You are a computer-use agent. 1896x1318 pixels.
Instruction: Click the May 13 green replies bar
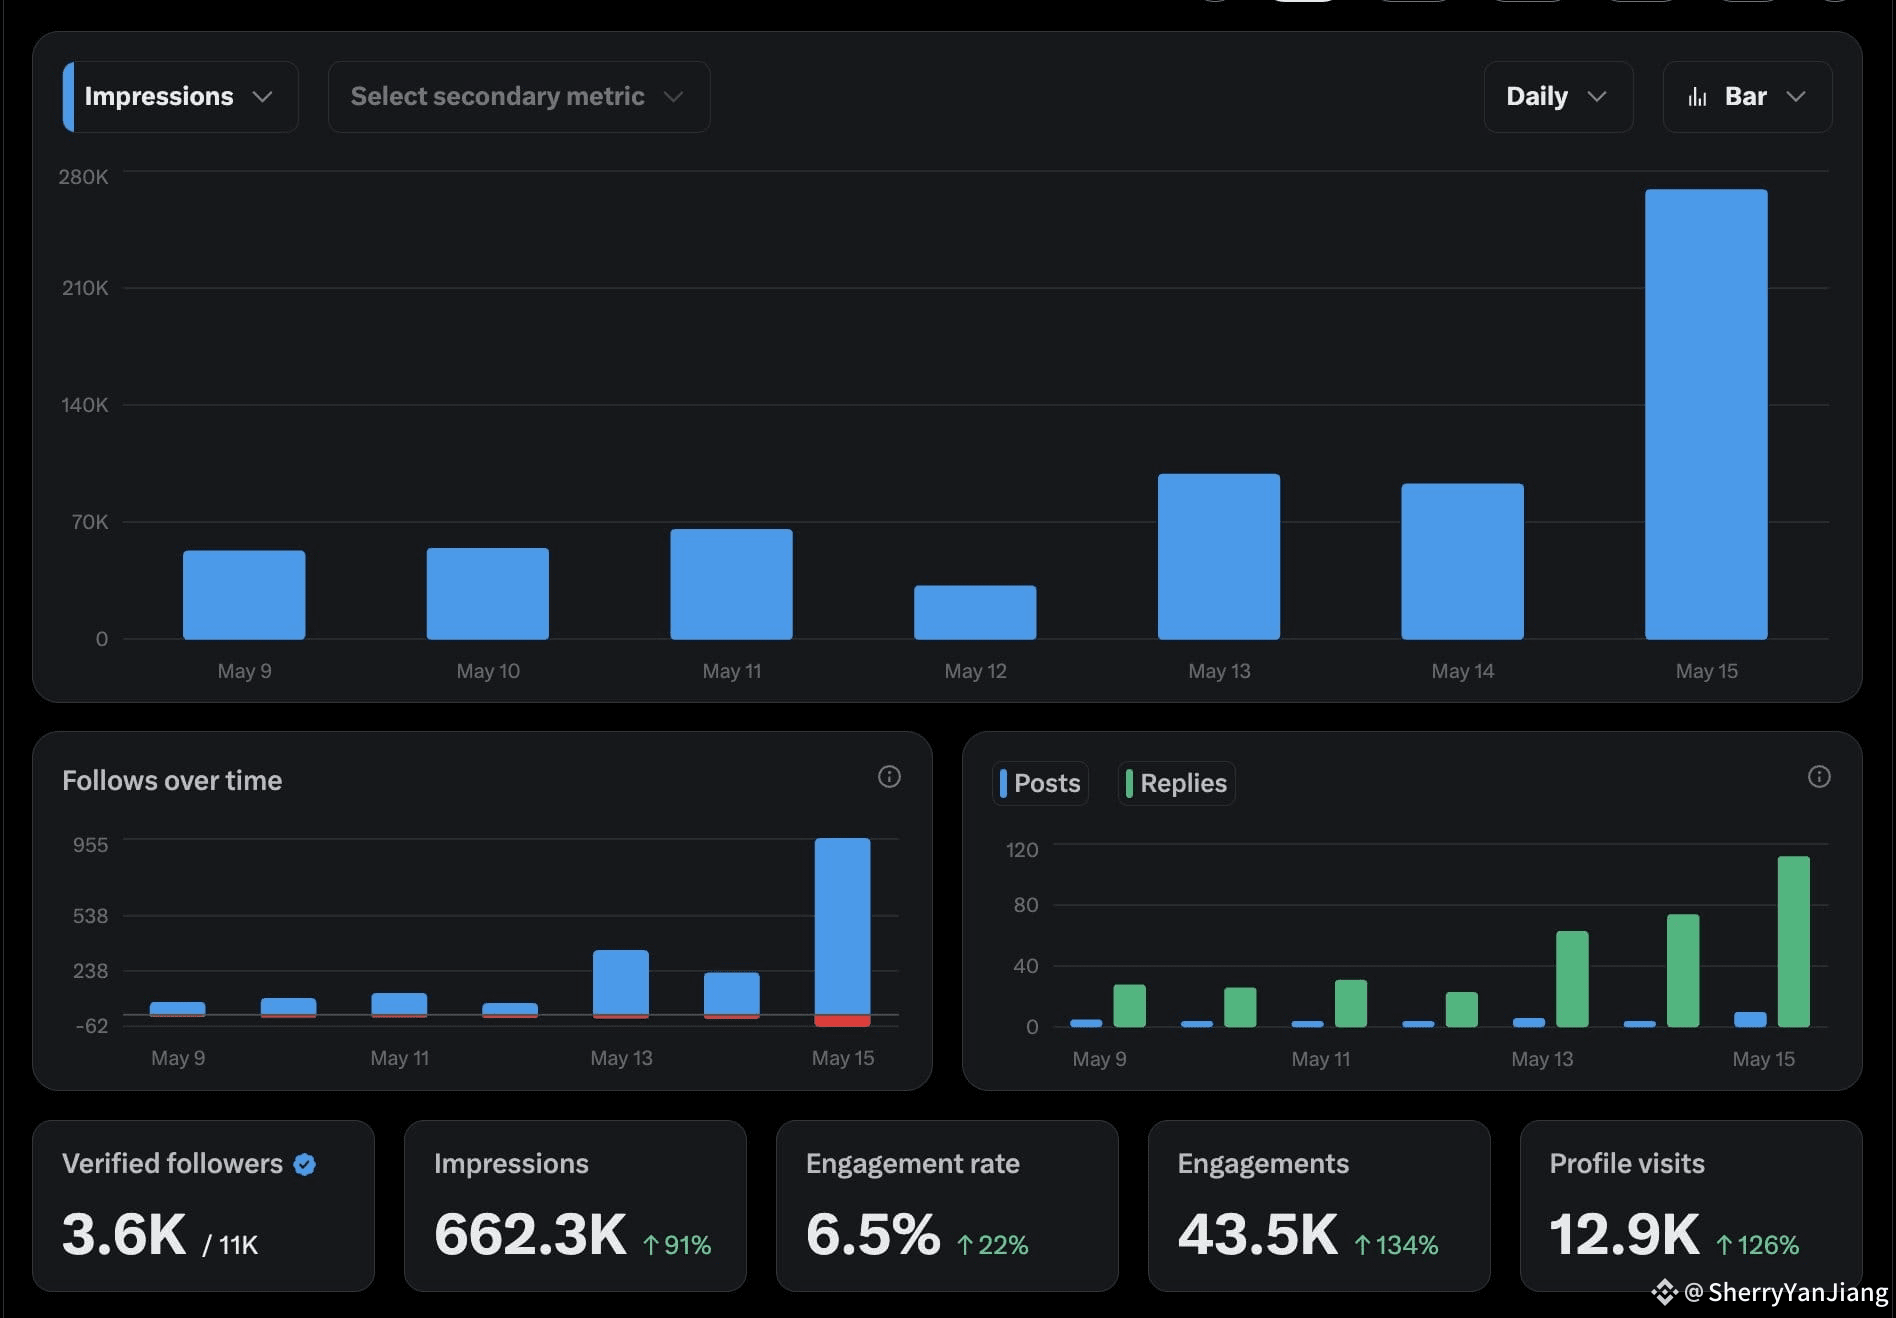pos(1572,979)
